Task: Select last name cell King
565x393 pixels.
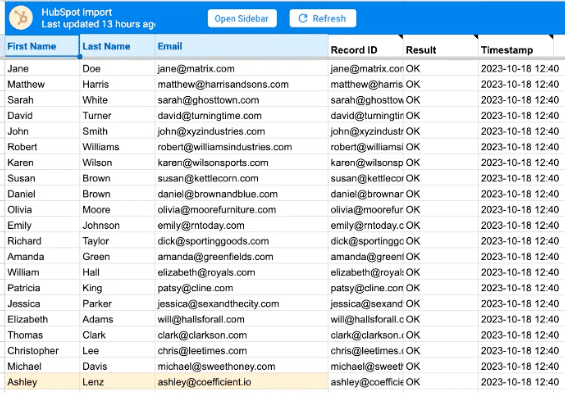Action: coord(117,288)
